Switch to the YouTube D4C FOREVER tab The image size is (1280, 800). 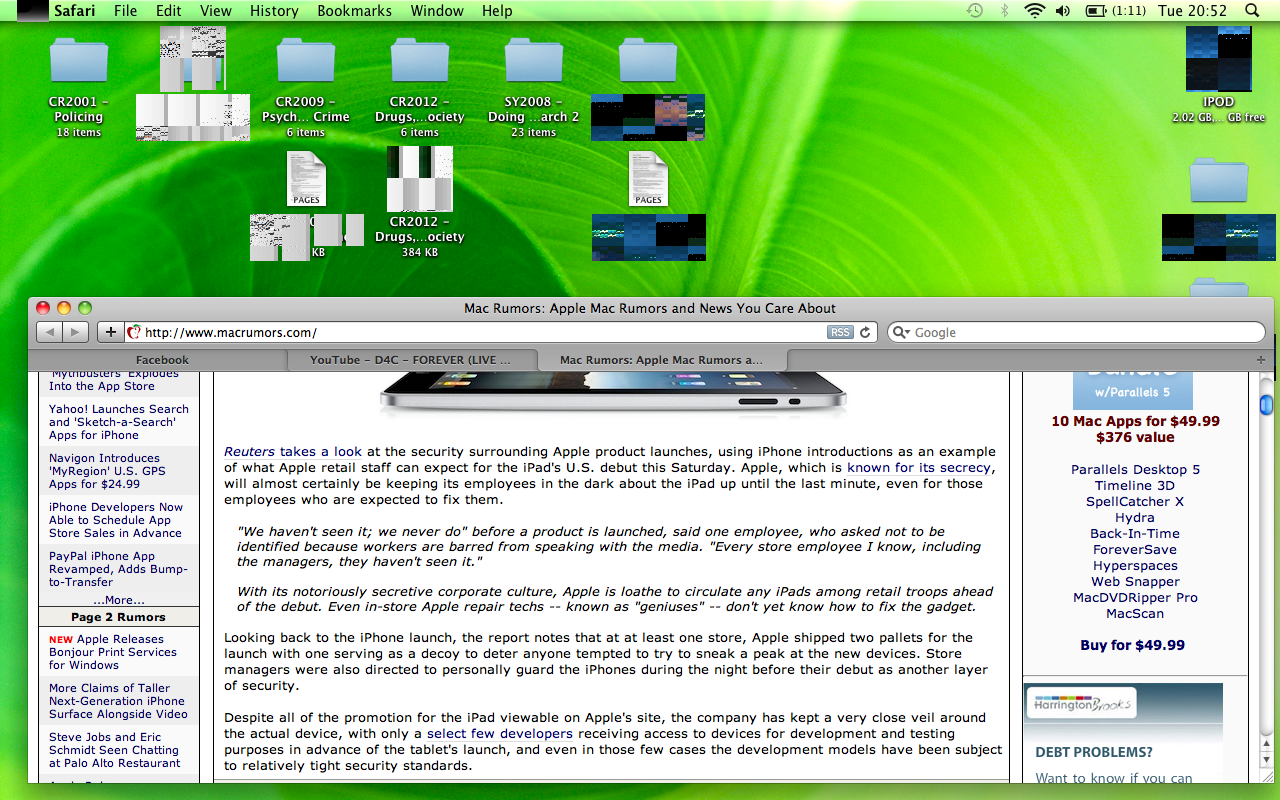[411, 360]
